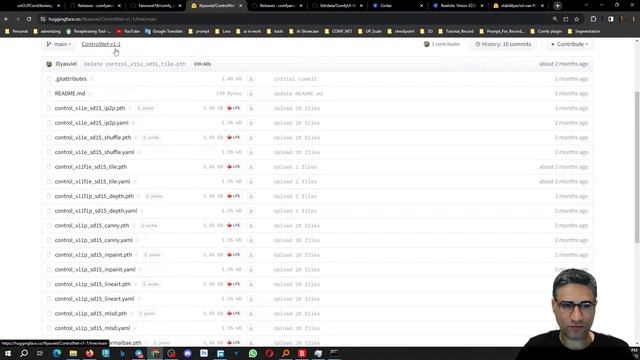Open lllyasviel user profile link

[x=66, y=64]
